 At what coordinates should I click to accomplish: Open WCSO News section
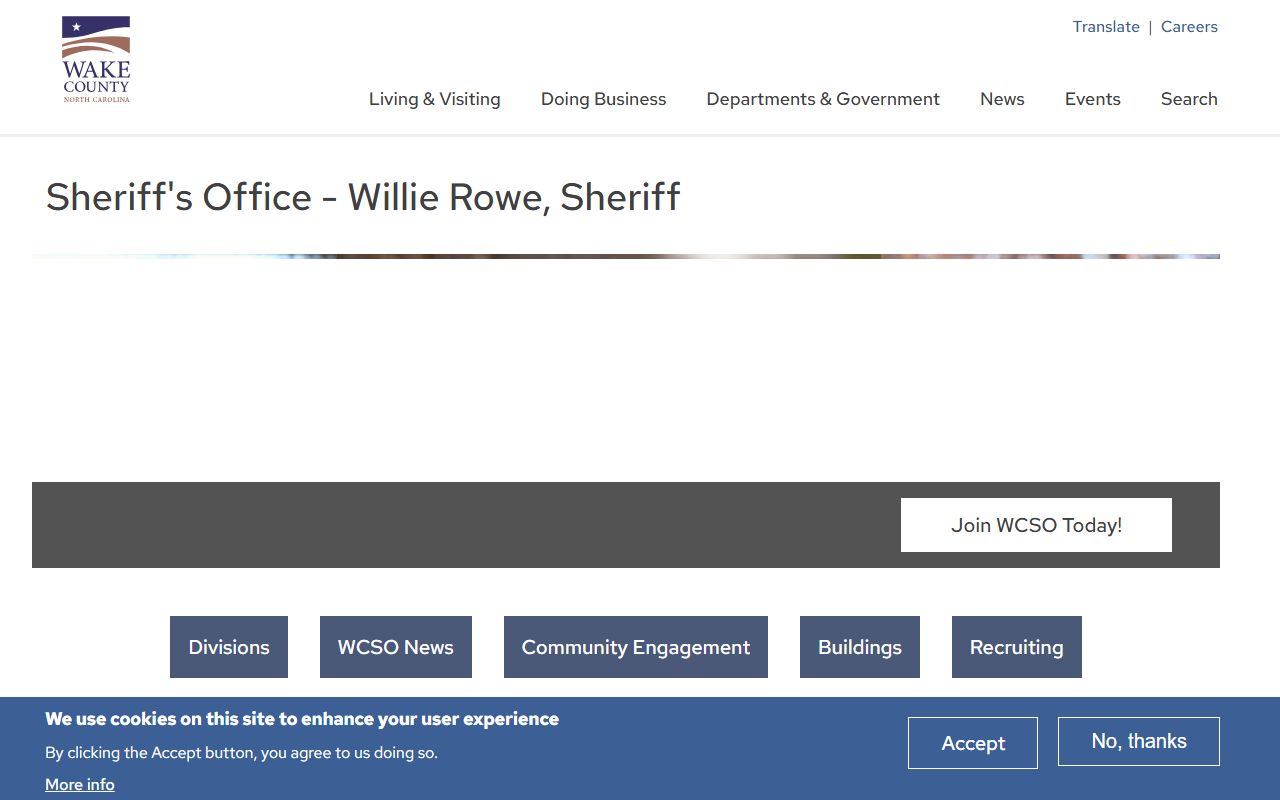[396, 647]
